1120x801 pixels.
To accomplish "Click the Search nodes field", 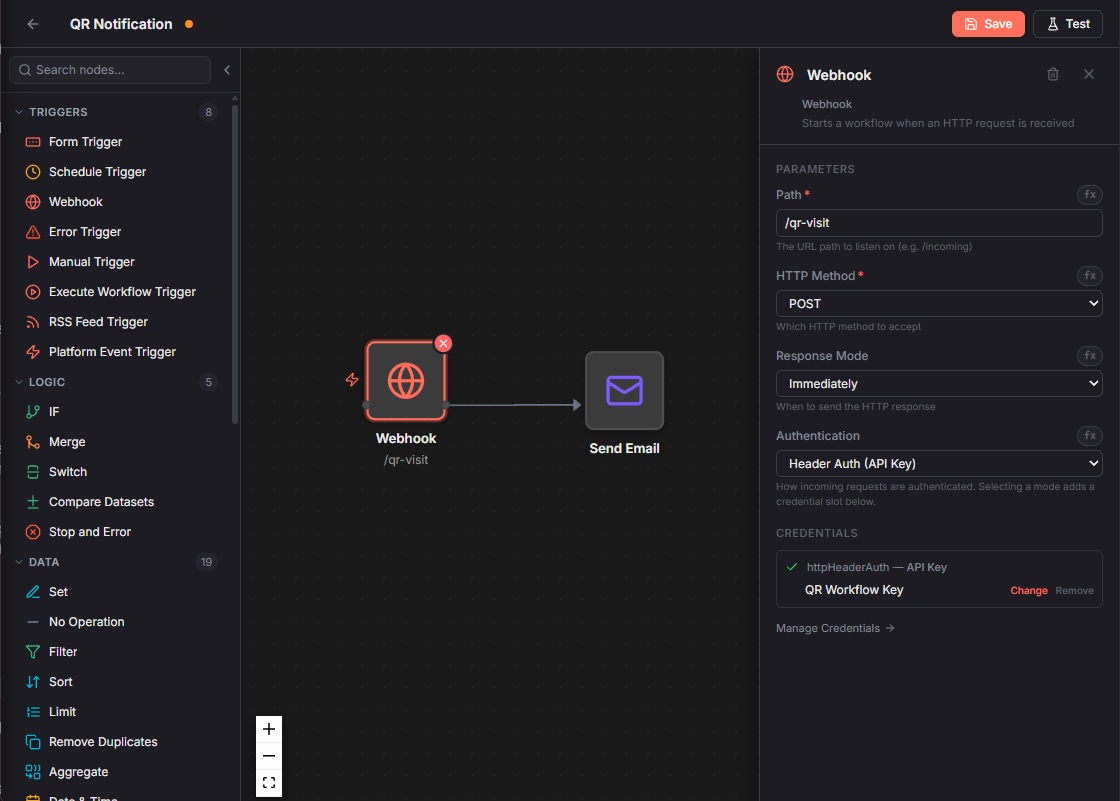I will [110, 70].
